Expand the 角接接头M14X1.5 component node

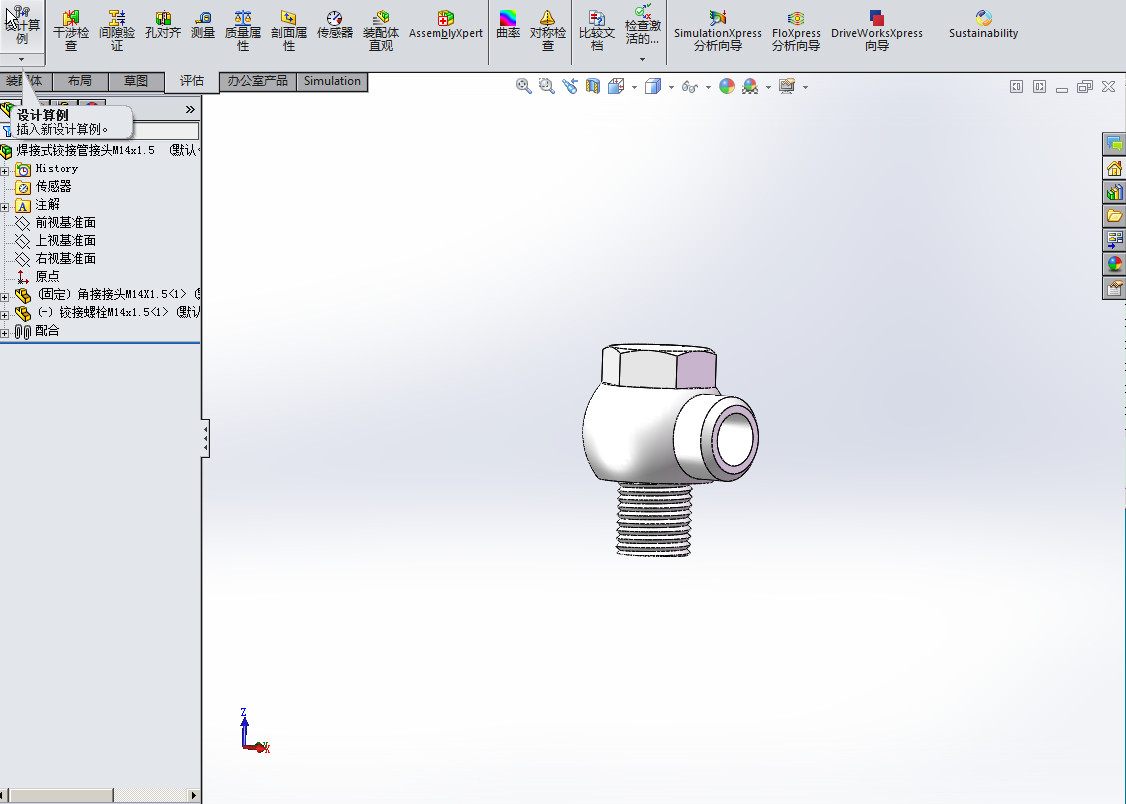[x=4, y=296]
